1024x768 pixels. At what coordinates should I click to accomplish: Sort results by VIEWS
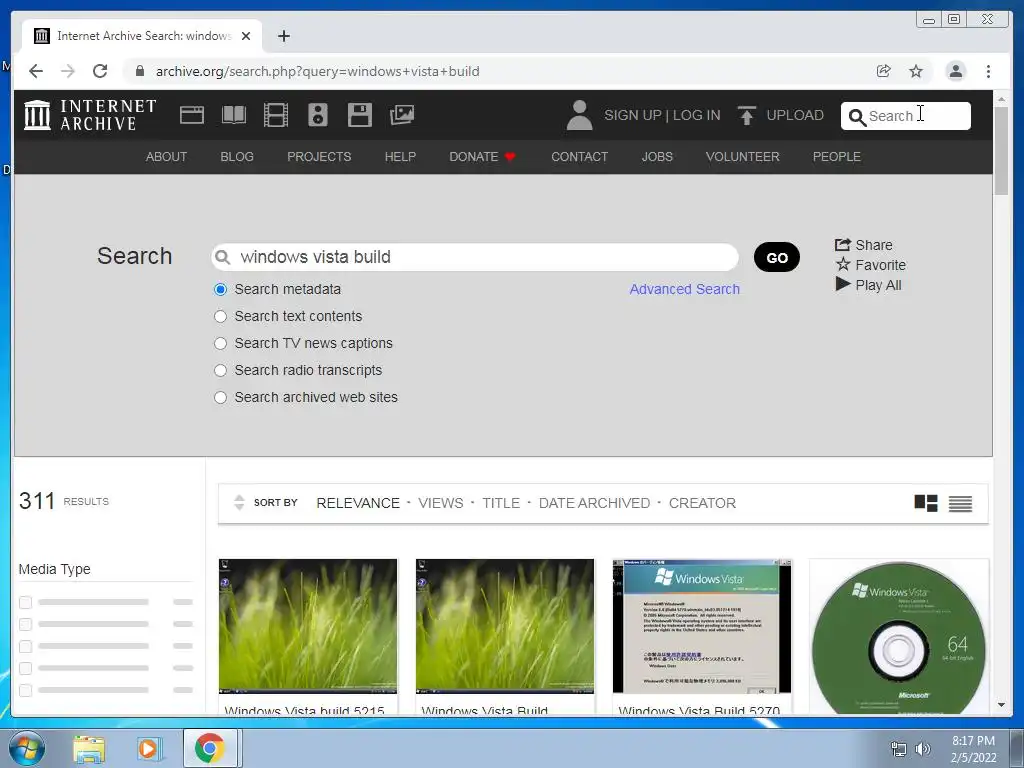point(441,503)
